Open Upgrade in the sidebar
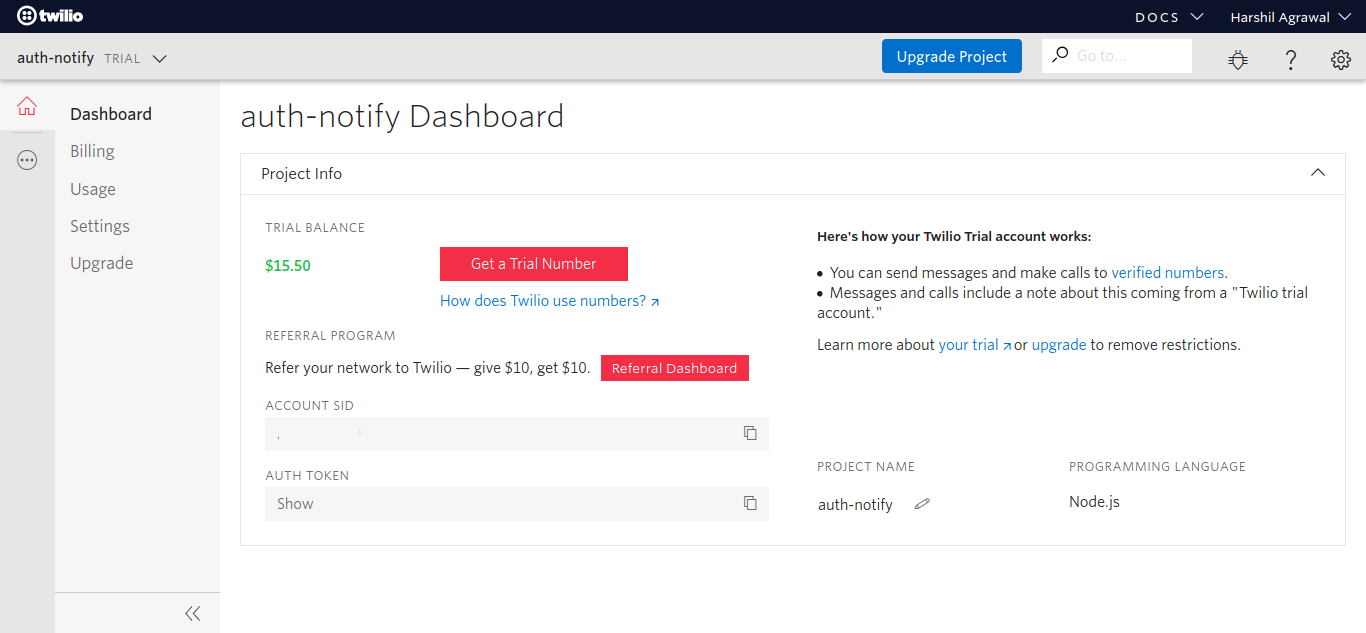Screen dimensions: 1366x633 click(x=102, y=263)
